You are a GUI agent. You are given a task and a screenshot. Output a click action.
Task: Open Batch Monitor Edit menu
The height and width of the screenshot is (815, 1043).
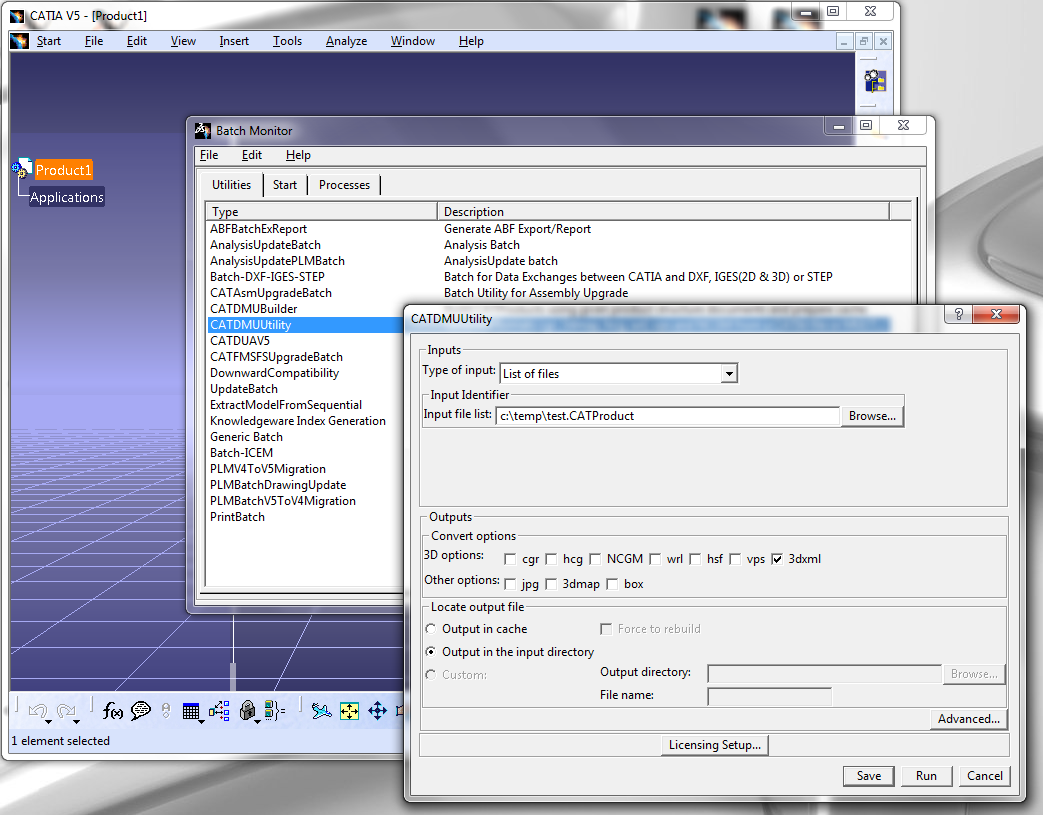click(251, 155)
